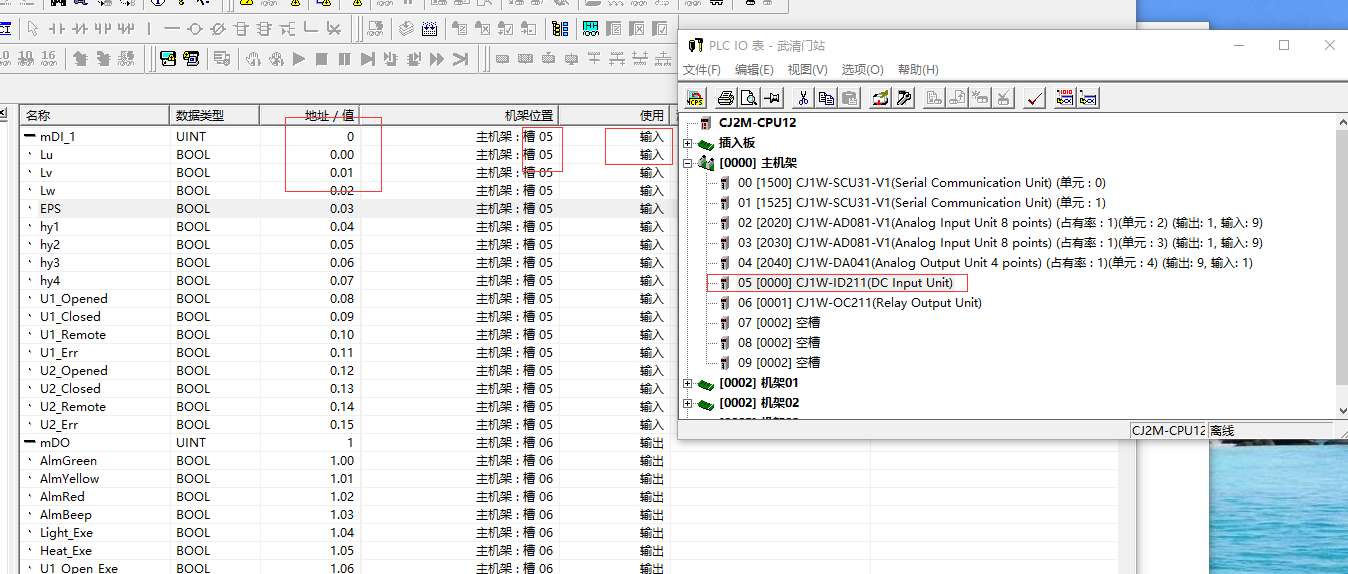Click the red checkmark verify icon
Viewport: 1348px width, 574px height.
1035,97
